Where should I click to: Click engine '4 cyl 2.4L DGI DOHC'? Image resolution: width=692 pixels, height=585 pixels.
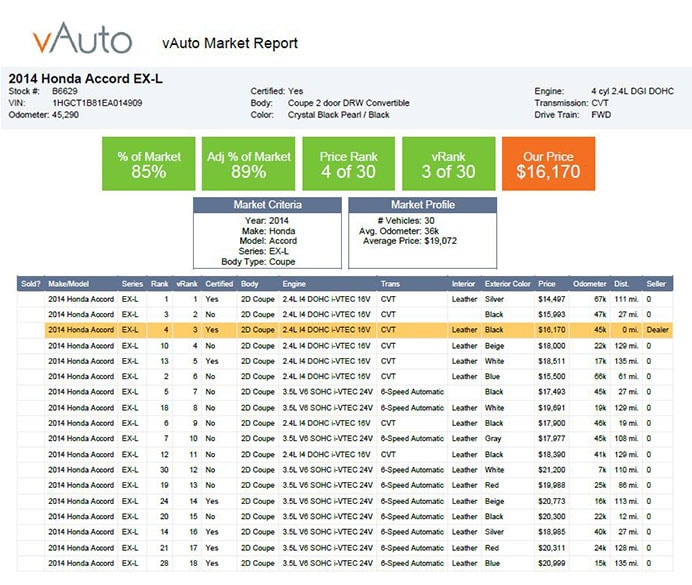(632, 91)
